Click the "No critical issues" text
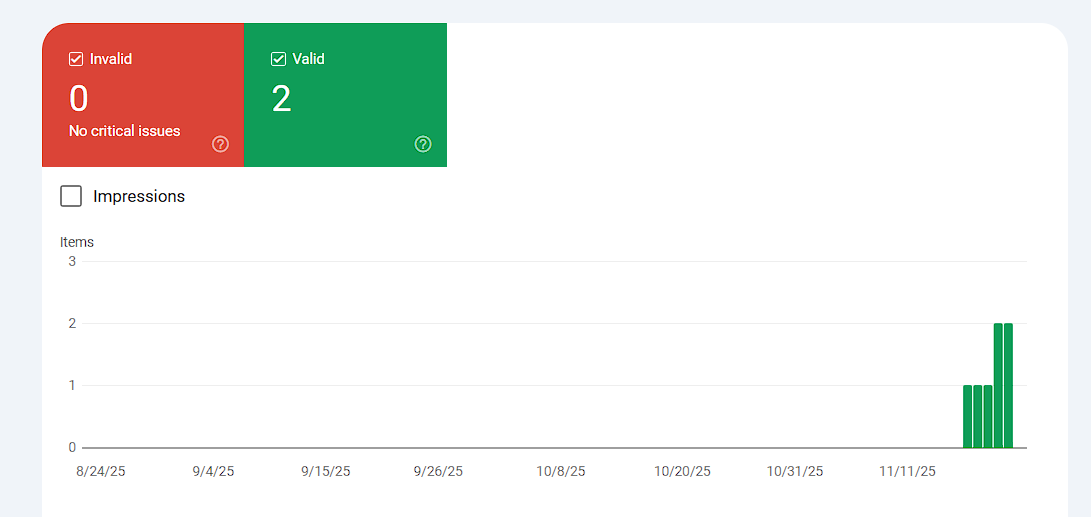This screenshot has height=517, width=1091. (125, 131)
